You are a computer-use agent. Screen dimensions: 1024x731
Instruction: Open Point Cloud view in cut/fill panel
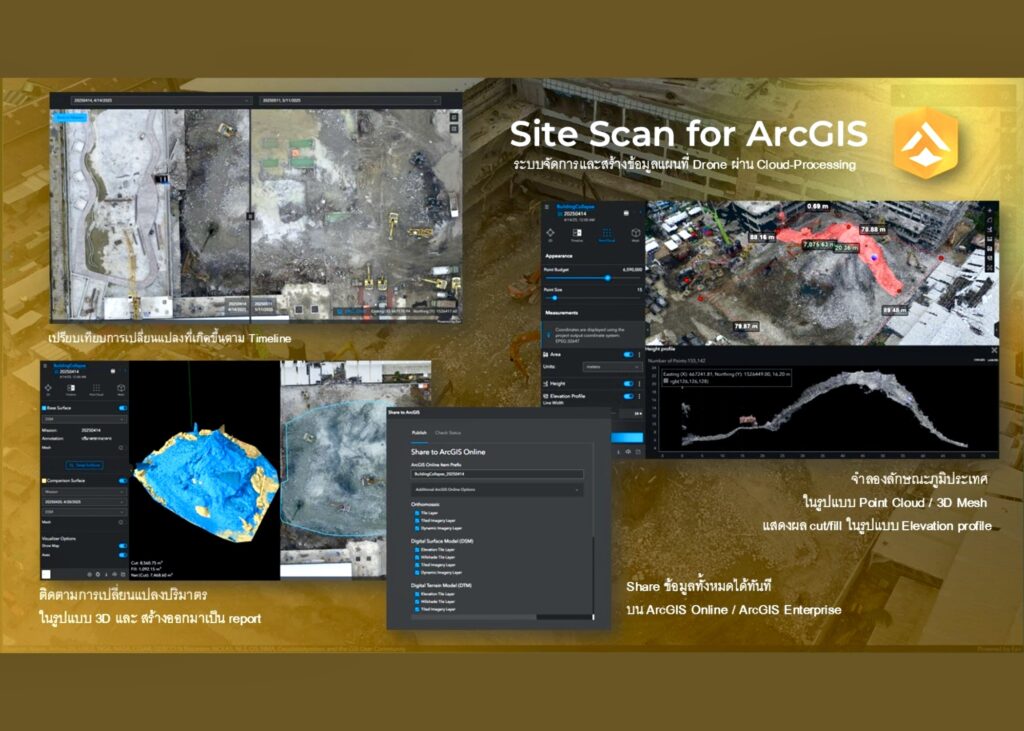(x=96, y=389)
